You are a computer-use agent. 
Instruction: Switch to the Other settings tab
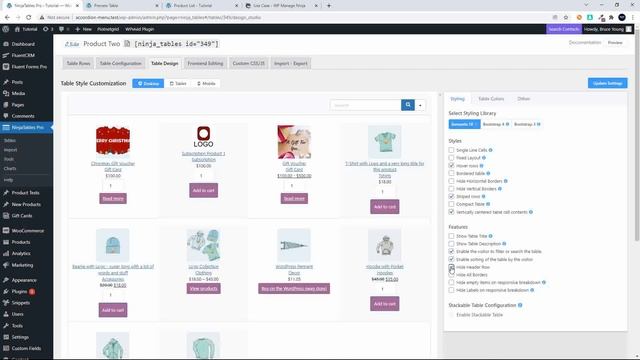523,99
